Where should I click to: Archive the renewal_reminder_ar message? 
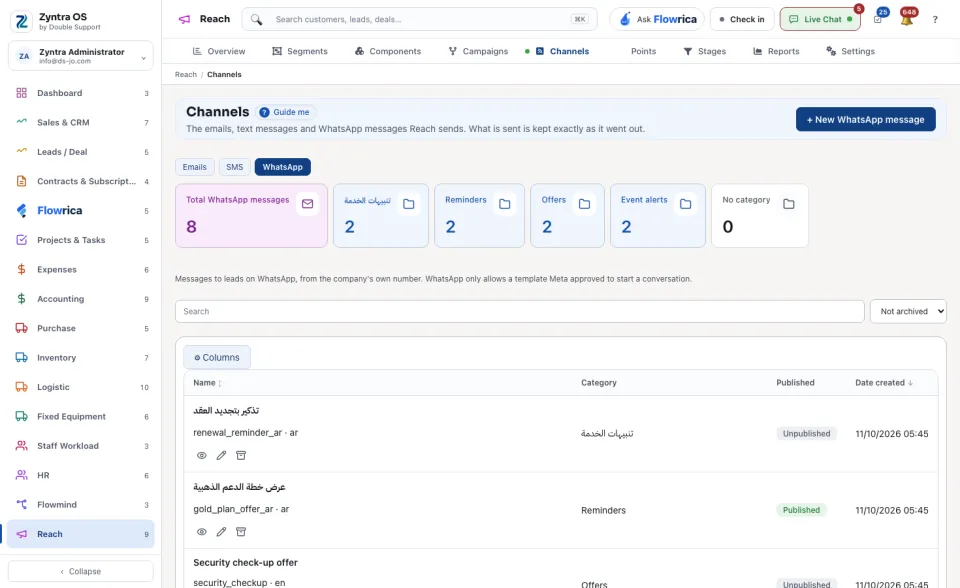point(241,455)
